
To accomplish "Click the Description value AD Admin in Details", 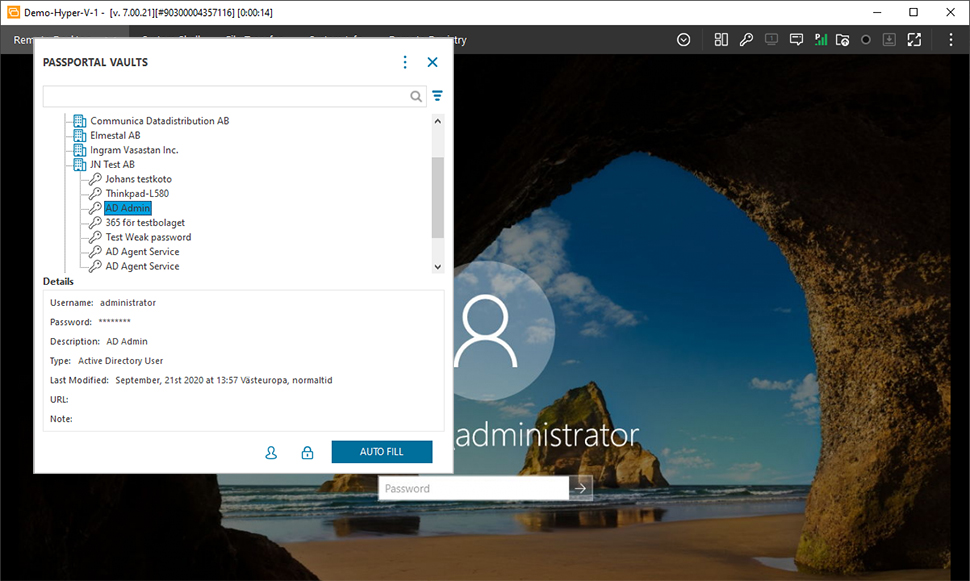I will (127, 341).
